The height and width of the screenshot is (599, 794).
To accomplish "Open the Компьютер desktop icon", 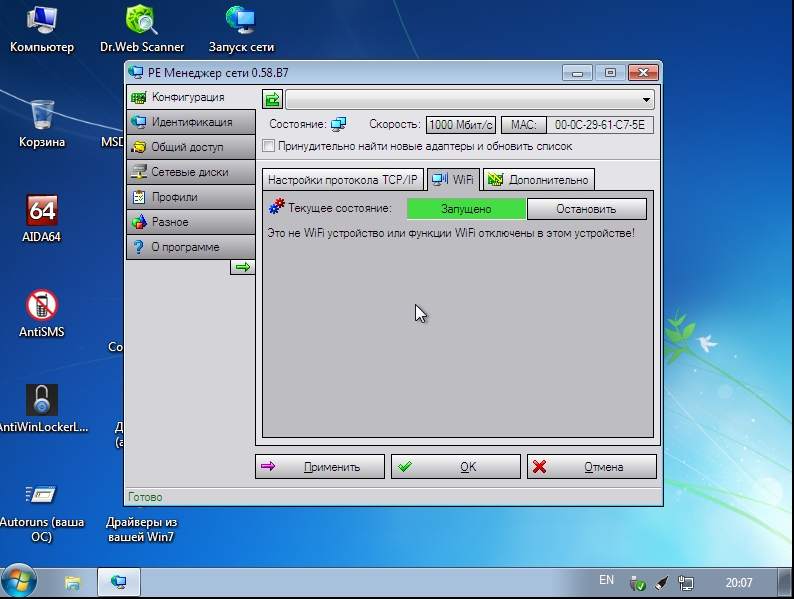I will (42, 20).
